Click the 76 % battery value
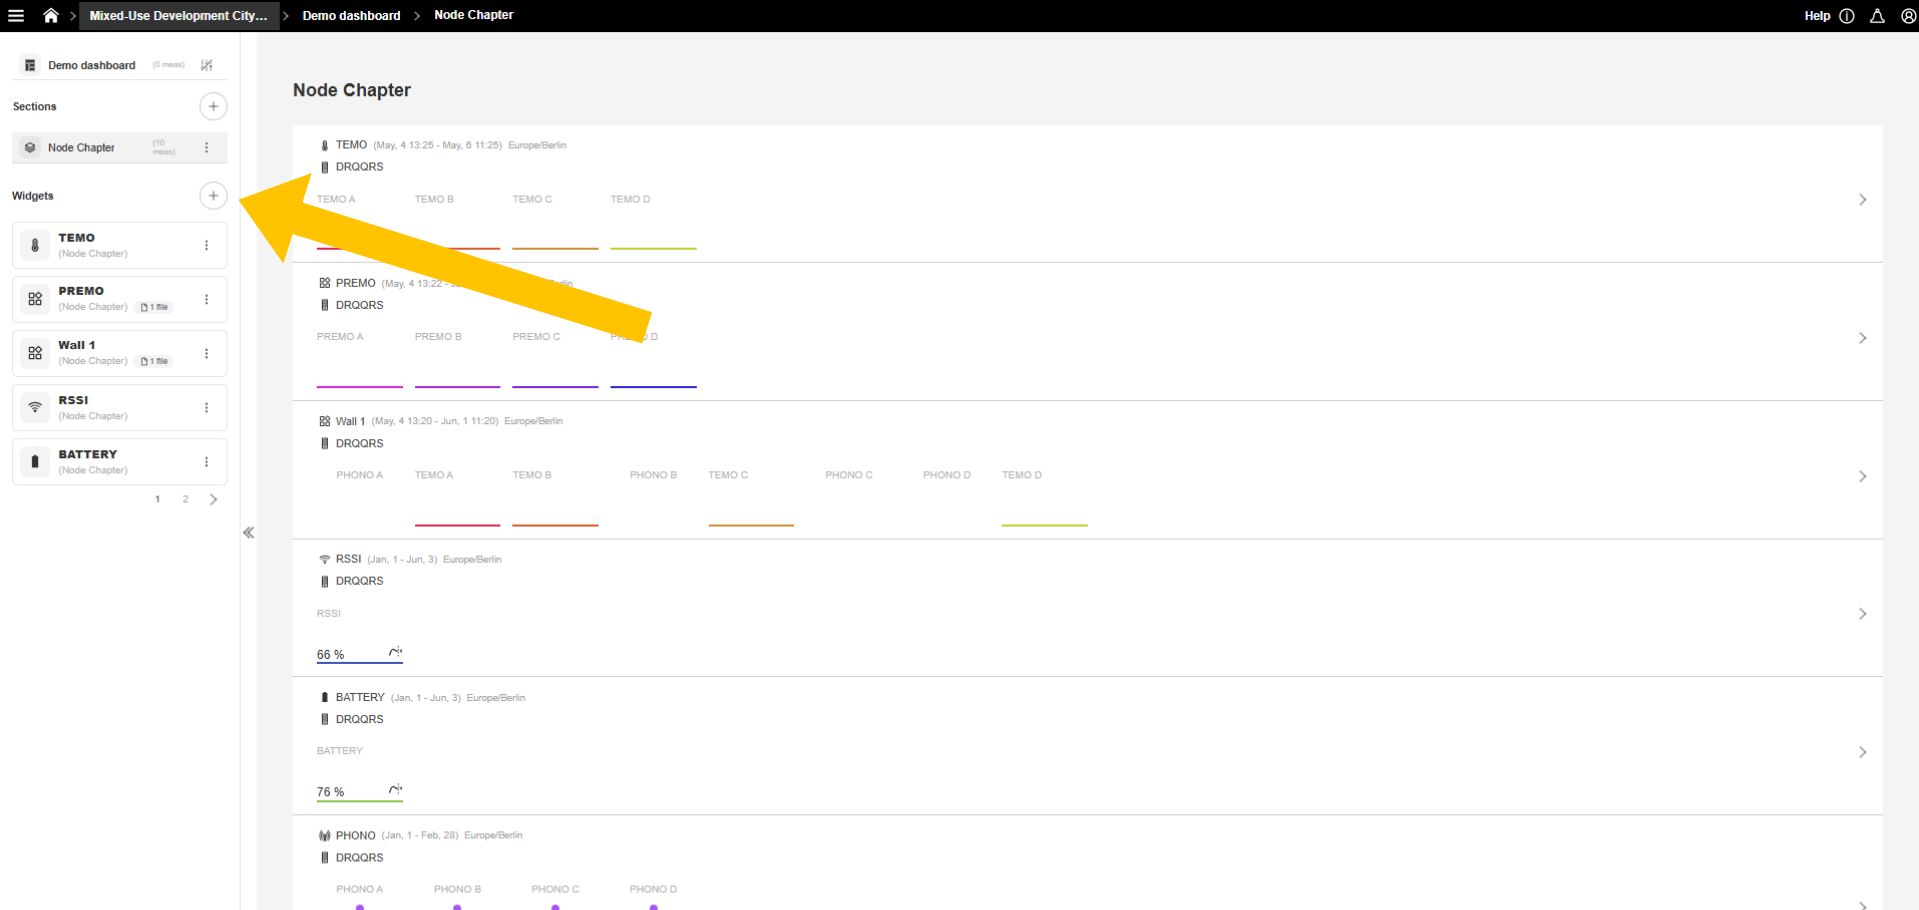Image resolution: width=1919 pixels, height=910 pixels. 330,792
